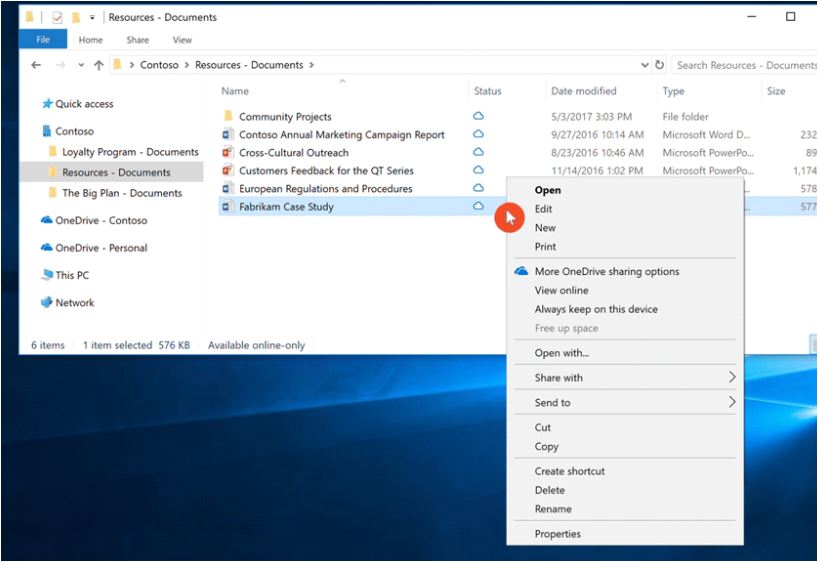The image size is (818, 562).
Task: Click the Network icon in sidebar
Action: [x=47, y=302]
